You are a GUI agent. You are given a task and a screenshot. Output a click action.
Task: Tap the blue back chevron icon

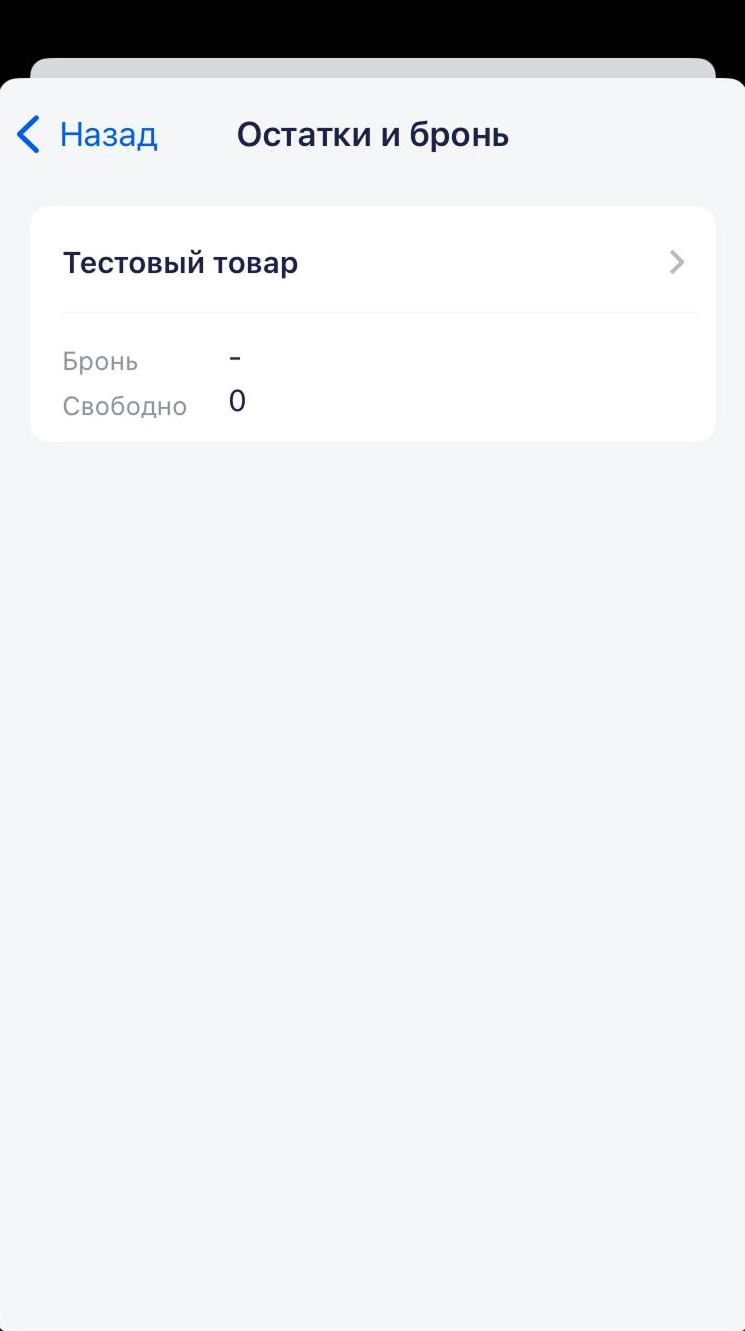click(29, 134)
